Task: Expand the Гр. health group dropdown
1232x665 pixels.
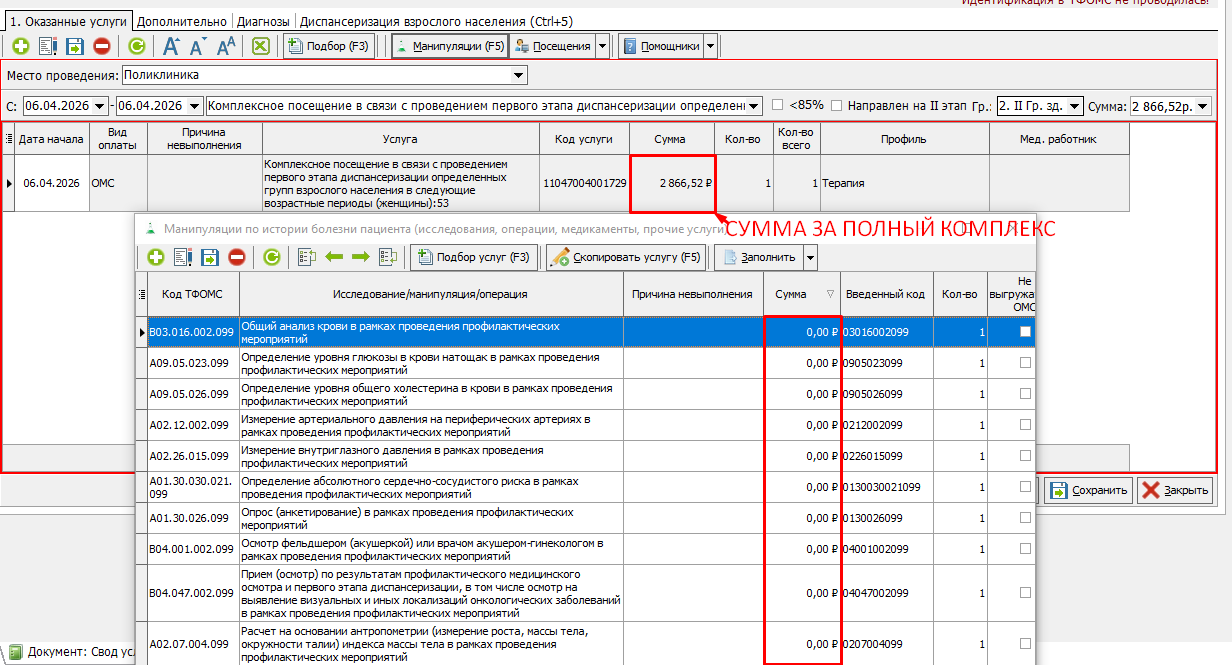Action: click(1074, 106)
